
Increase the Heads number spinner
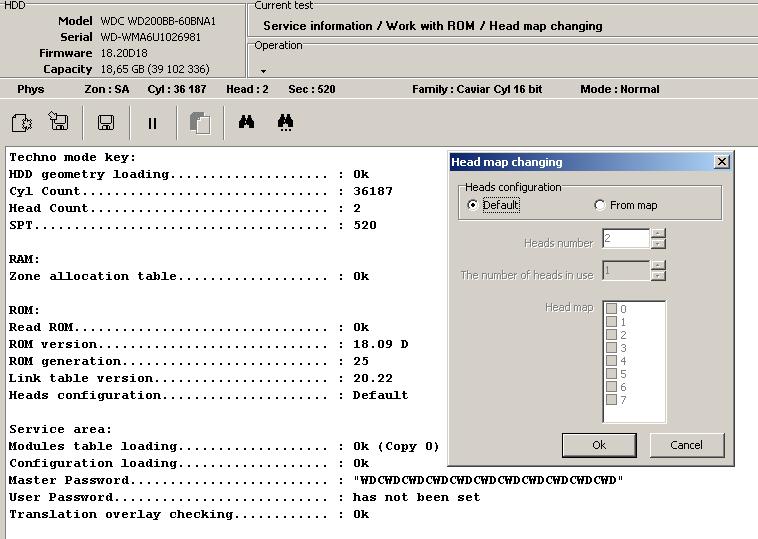657,233
